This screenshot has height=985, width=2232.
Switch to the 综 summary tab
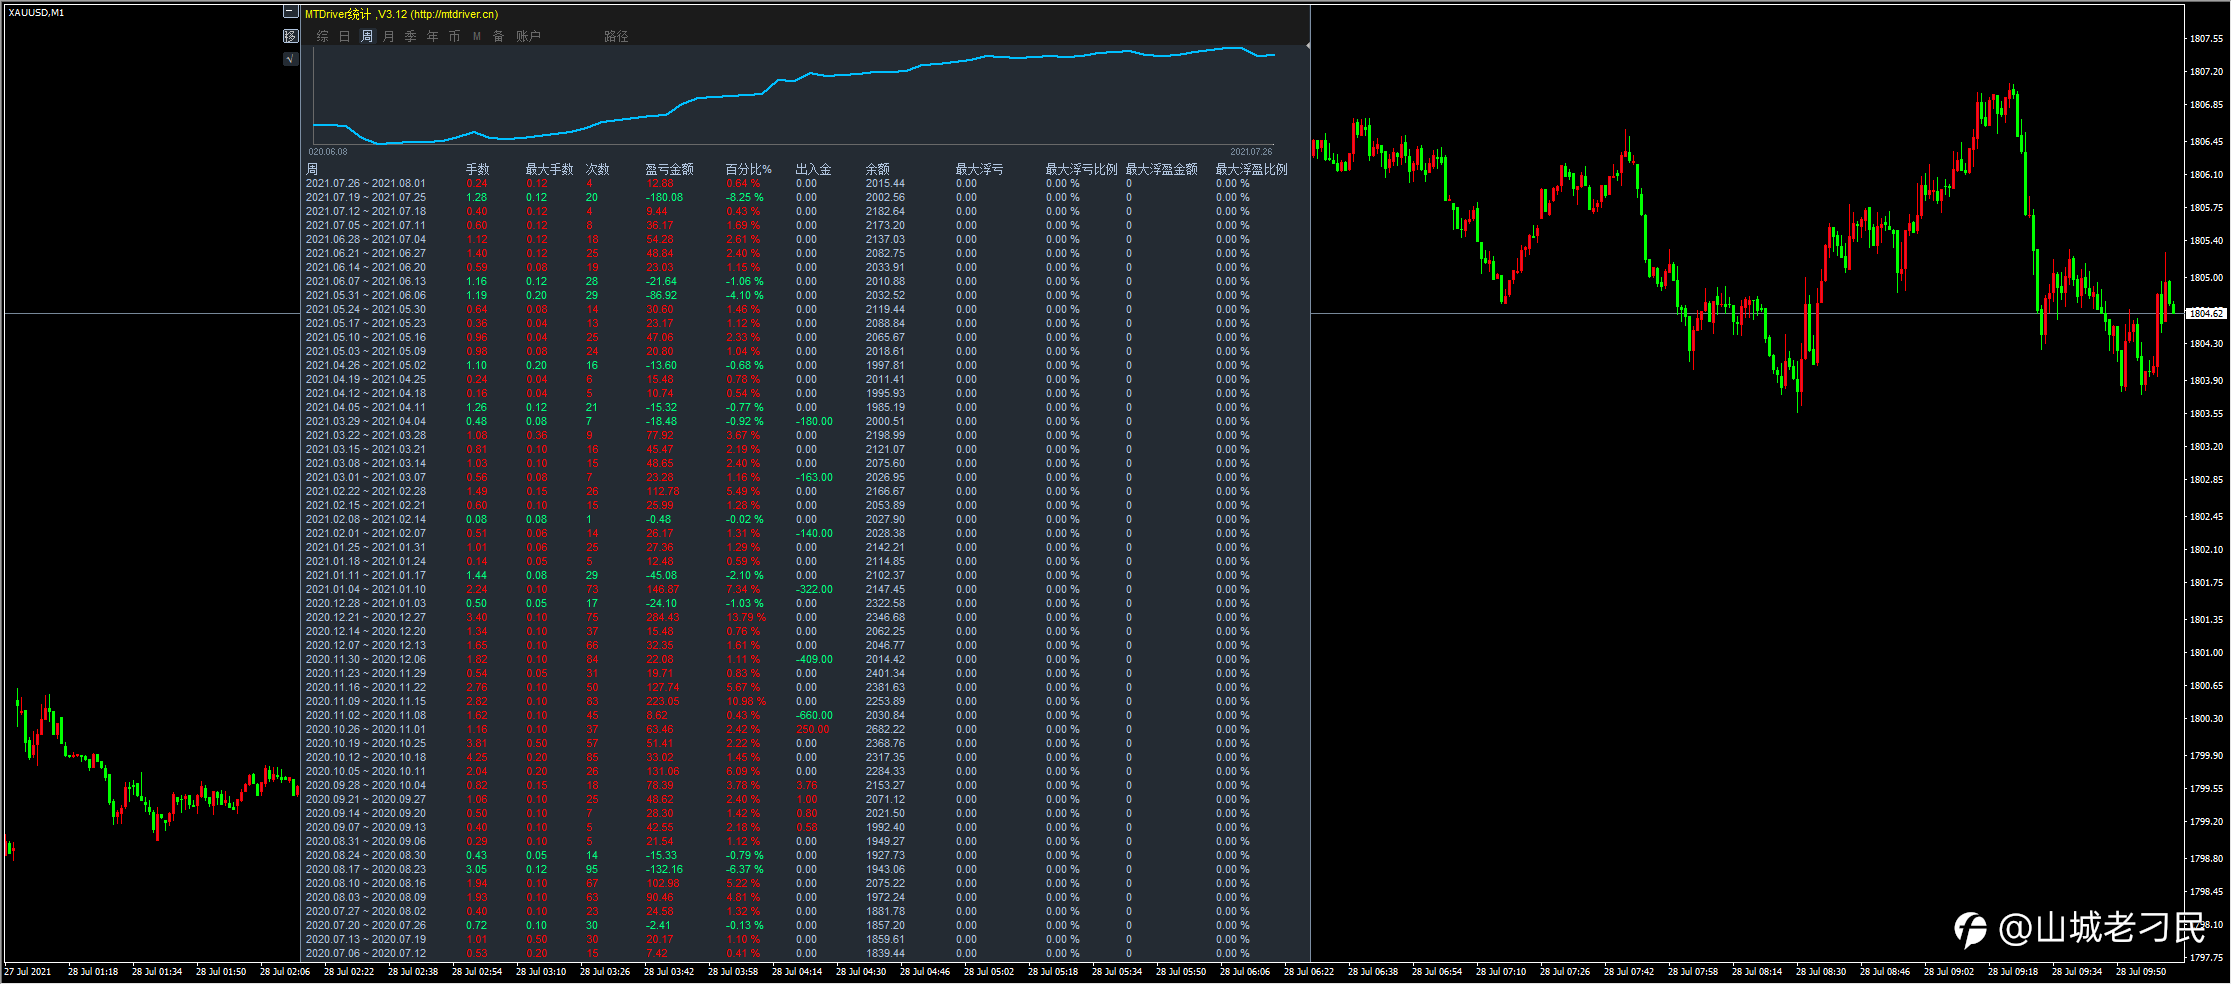[x=322, y=36]
